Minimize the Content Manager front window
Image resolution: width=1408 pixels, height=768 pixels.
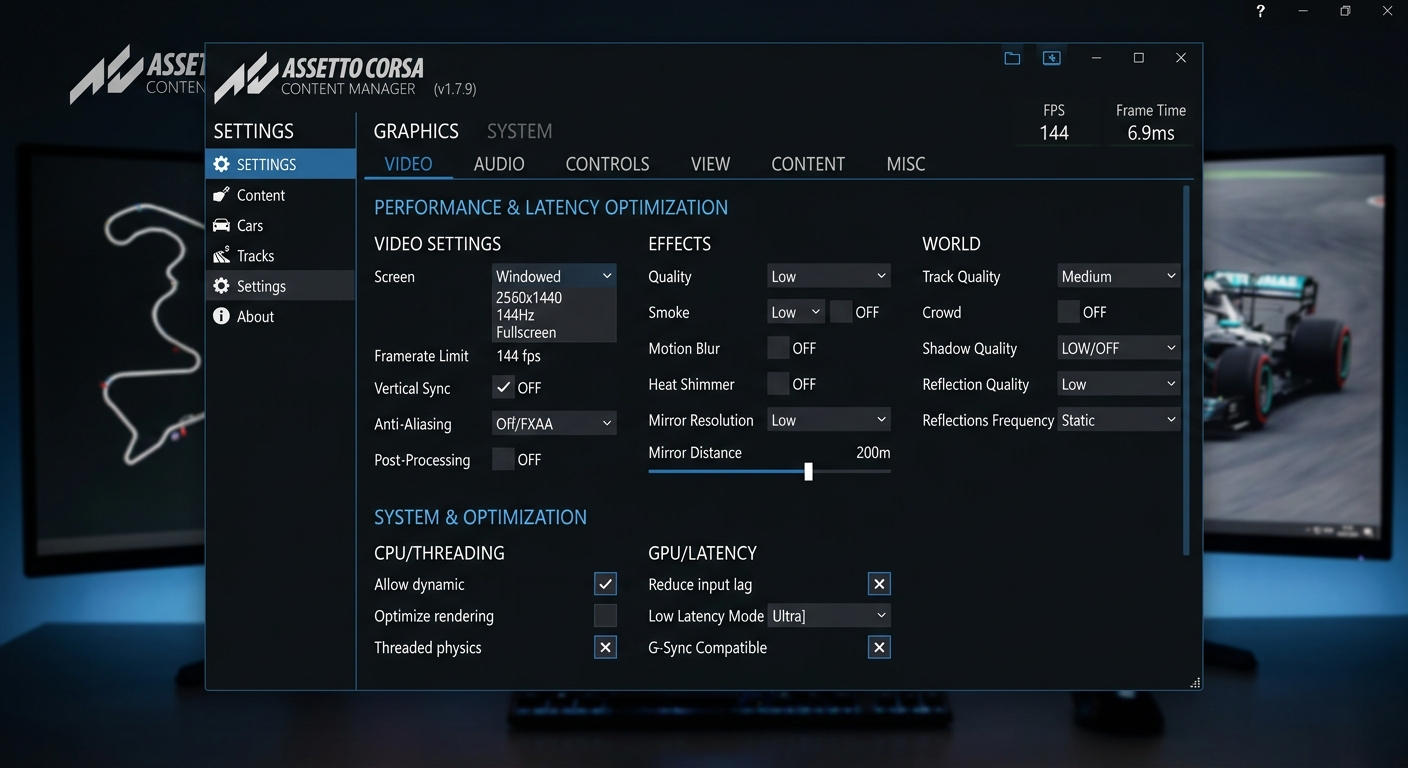click(1097, 58)
